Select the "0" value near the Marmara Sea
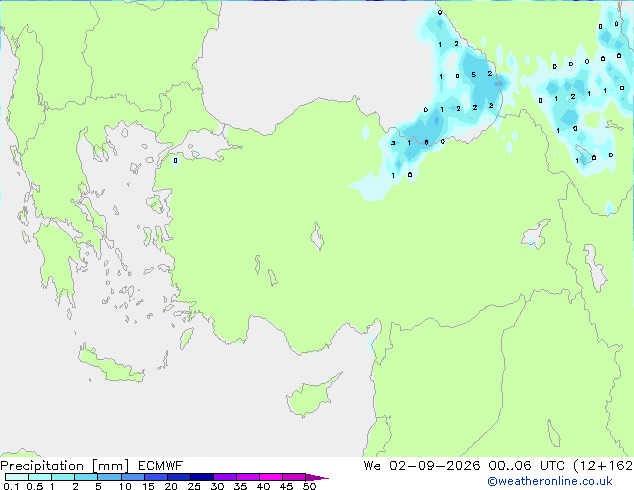This screenshot has height=490, width=634. (x=175, y=161)
